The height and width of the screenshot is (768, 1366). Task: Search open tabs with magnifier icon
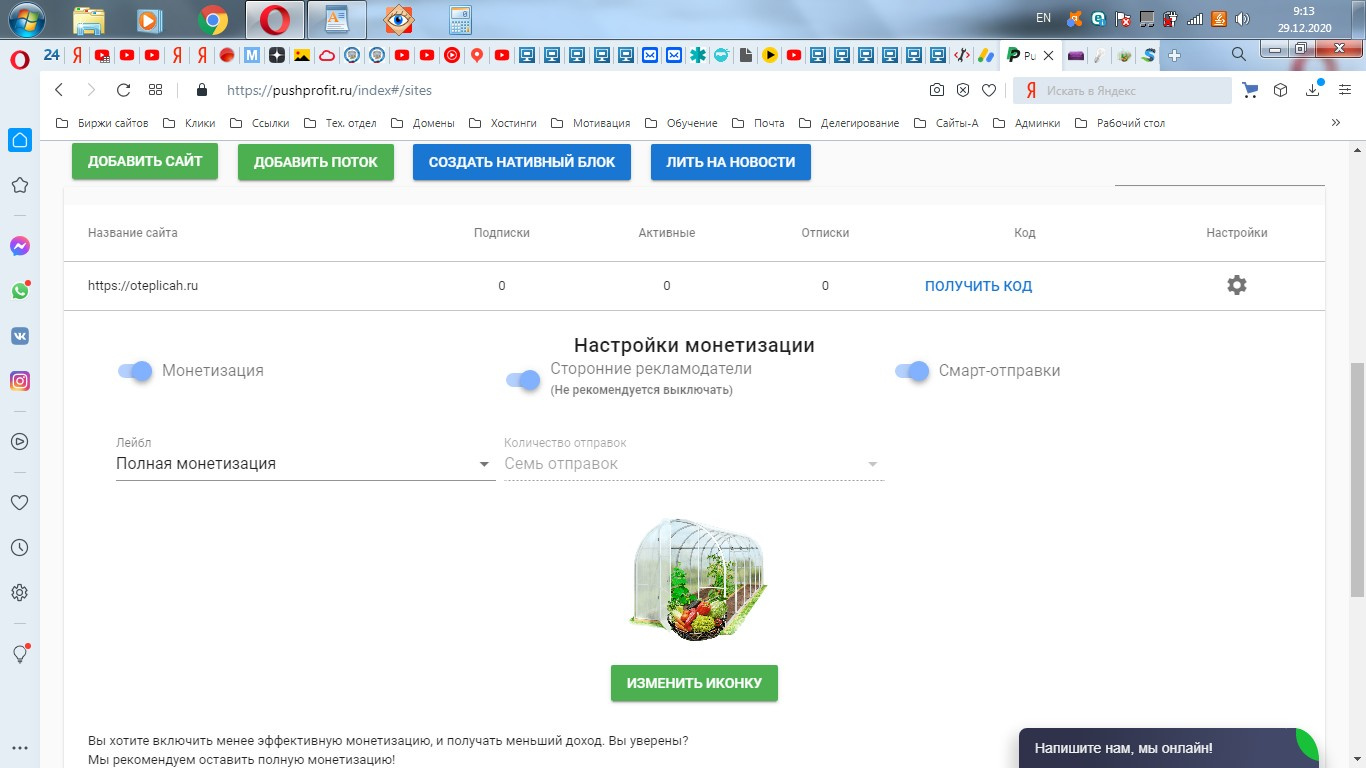[x=1238, y=54]
